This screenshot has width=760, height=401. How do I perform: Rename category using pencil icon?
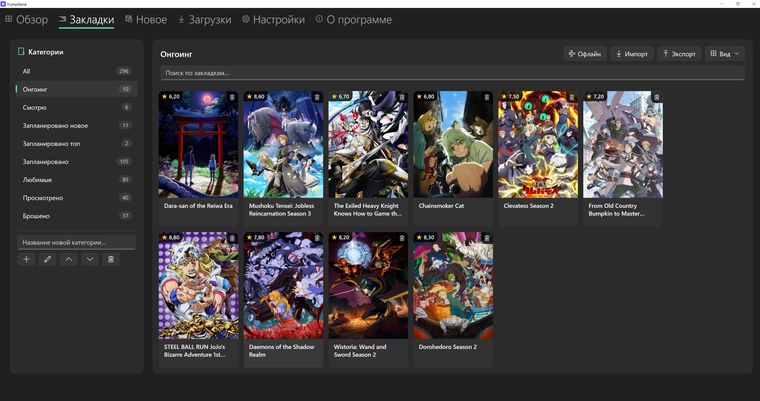(x=48, y=259)
